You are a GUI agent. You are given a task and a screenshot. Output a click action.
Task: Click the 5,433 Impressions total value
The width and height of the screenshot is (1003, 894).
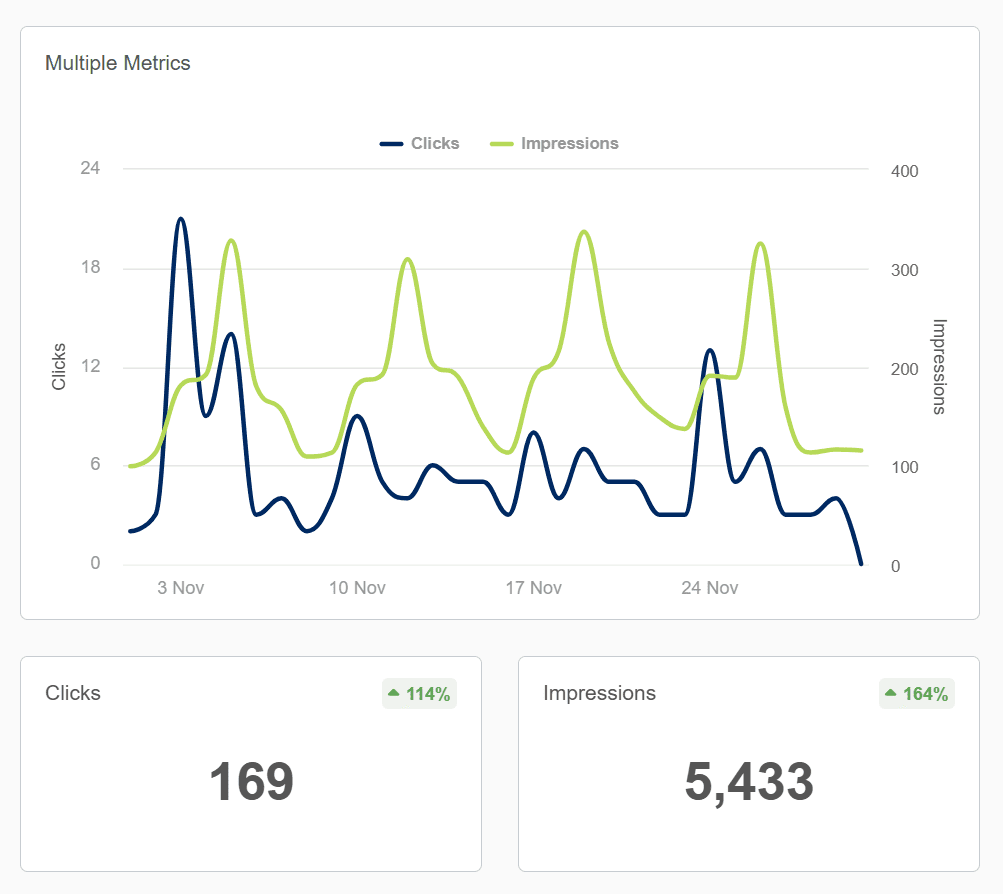point(748,782)
